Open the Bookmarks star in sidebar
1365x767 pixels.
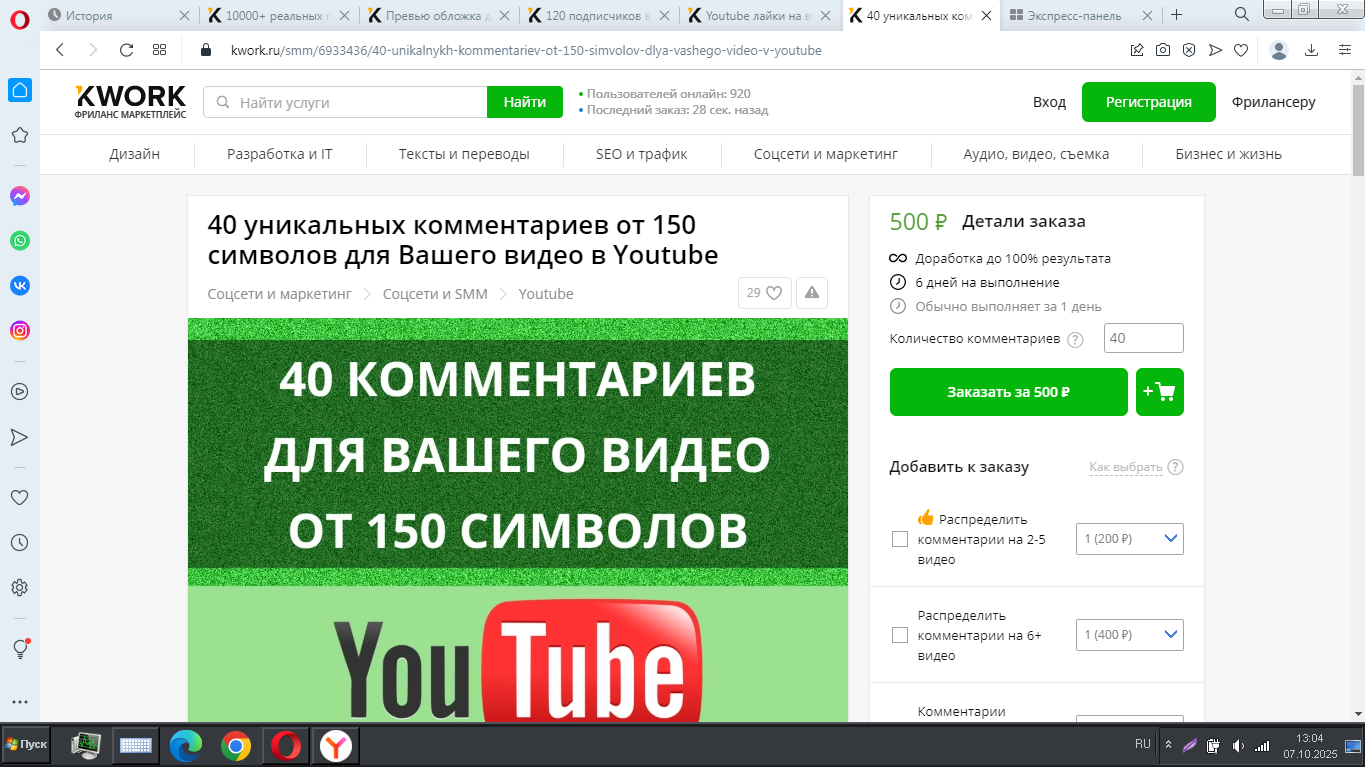tap(19, 135)
